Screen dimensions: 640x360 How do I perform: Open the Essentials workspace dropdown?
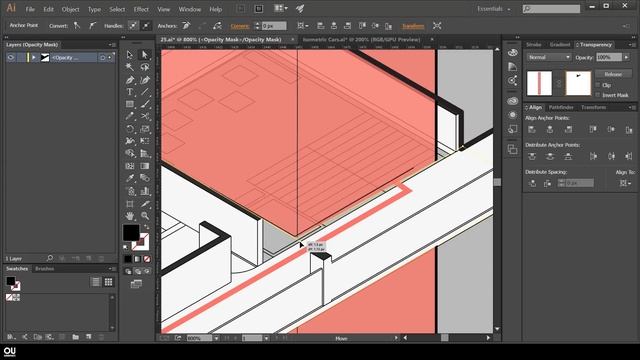(x=493, y=9)
